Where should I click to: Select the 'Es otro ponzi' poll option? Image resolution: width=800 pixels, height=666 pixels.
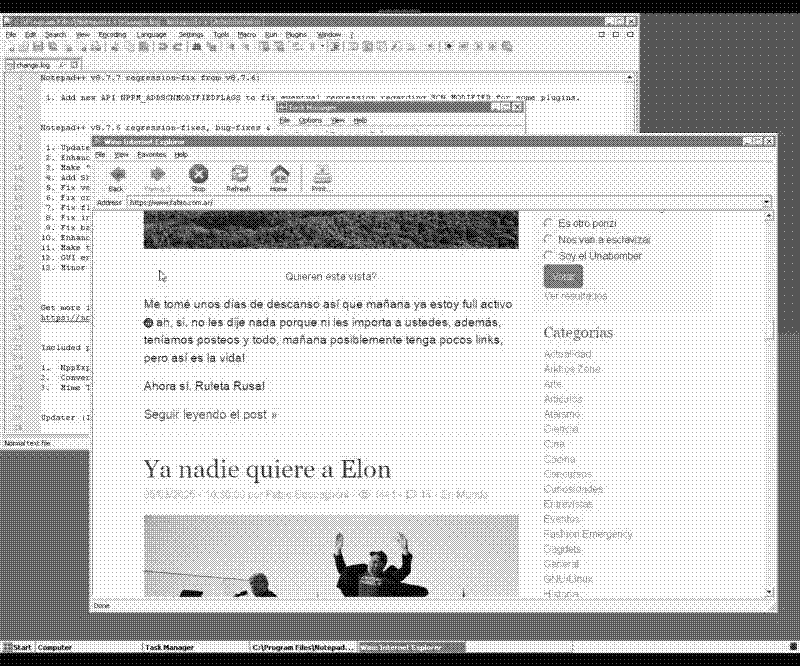pyautogui.click(x=548, y=223)
